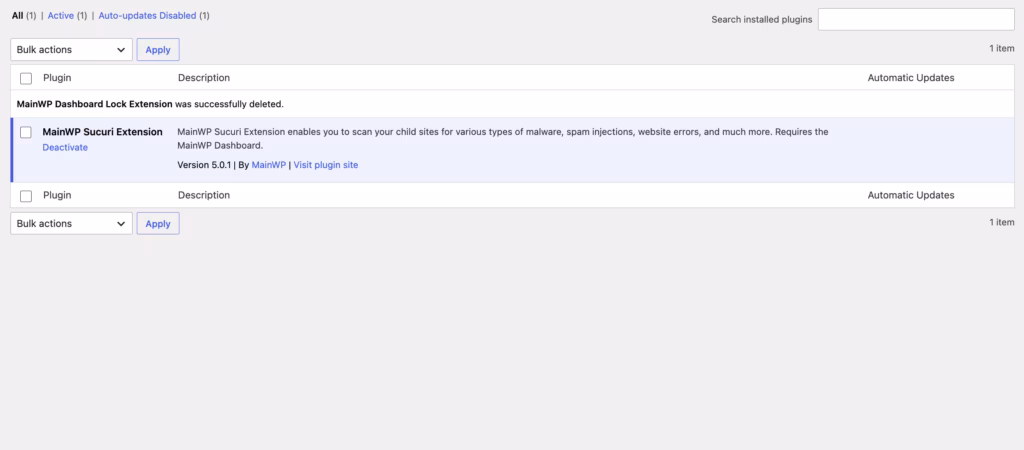Click the Version 5.0.1 text
Viewport: 1024px width, 450px height.
pos(204,165)
